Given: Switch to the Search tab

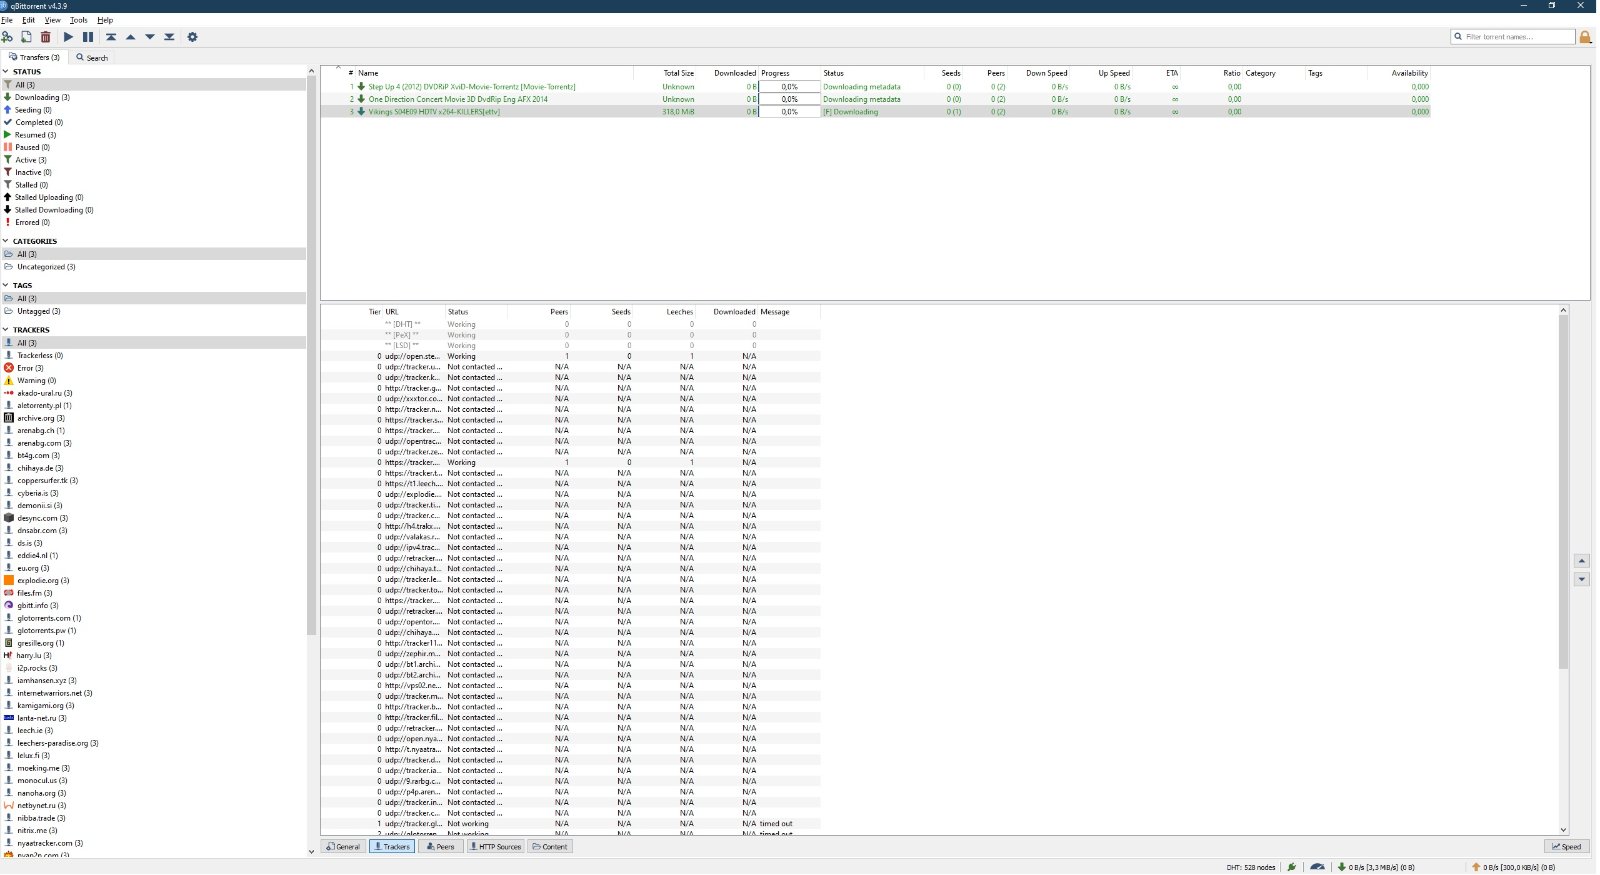Looking at the screenshot, I should point(92,57).
